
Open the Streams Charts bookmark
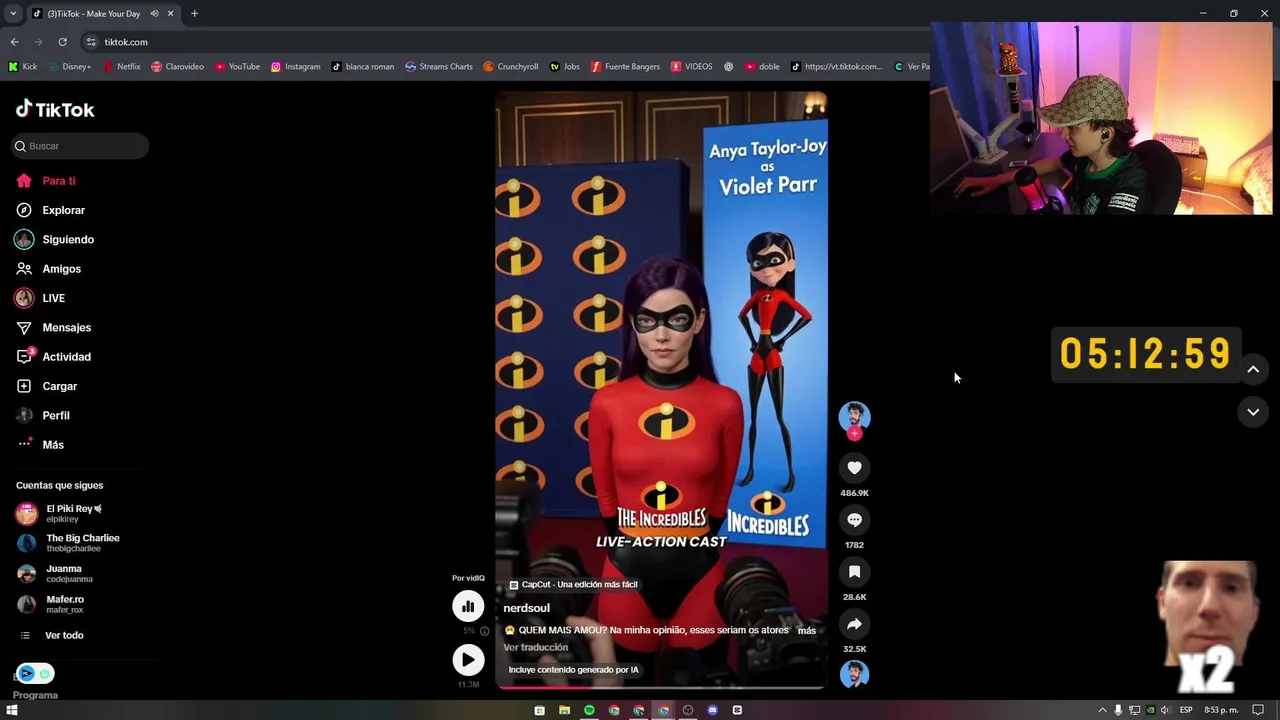[439, 67]
